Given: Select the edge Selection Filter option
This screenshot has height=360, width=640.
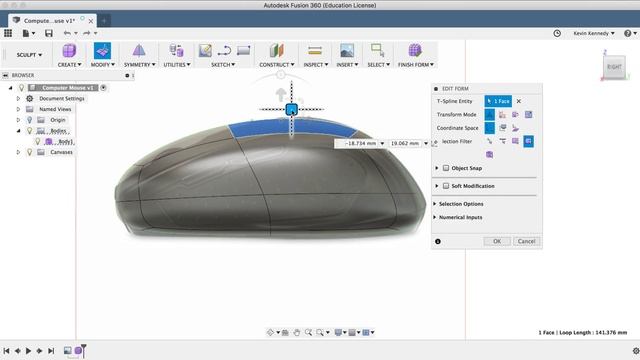Looking at the screenshot, I should click(x=502, y=141).
